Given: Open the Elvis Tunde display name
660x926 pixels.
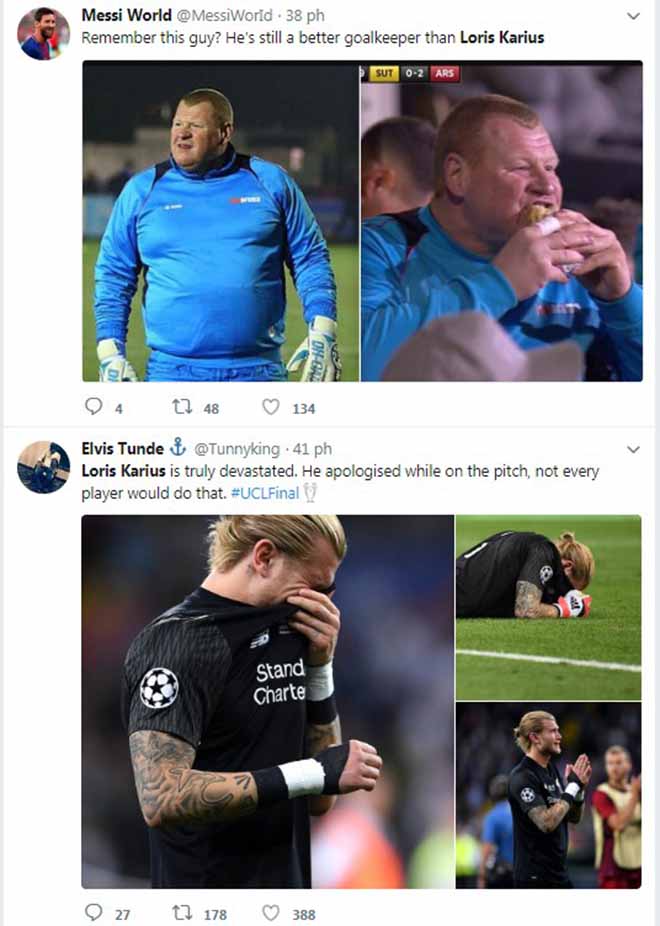Looking at the screenshot, I should (122, 449).
